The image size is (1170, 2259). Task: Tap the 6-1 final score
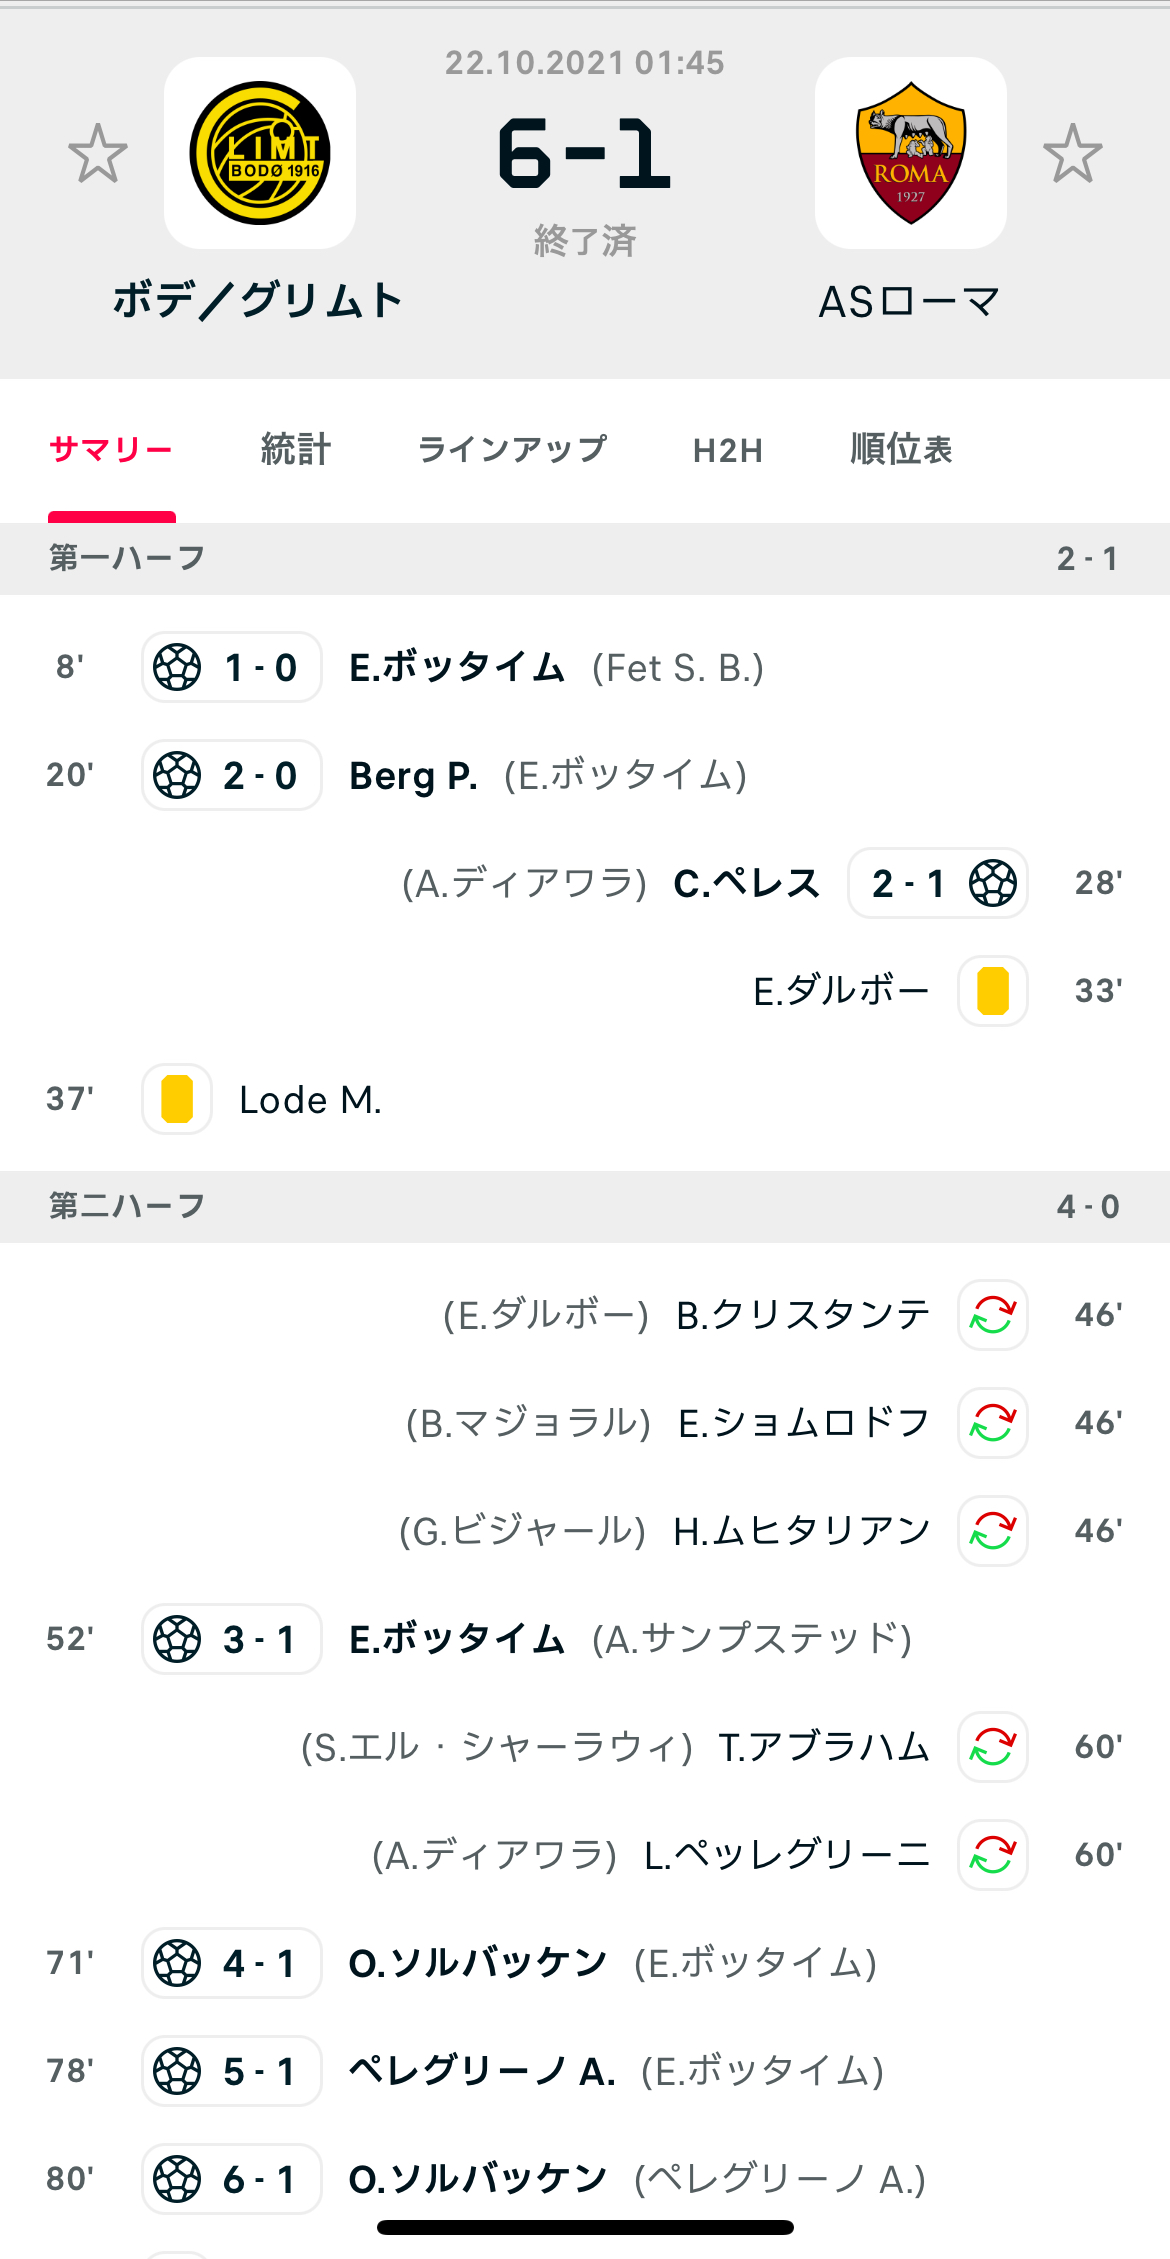[584, 154]
